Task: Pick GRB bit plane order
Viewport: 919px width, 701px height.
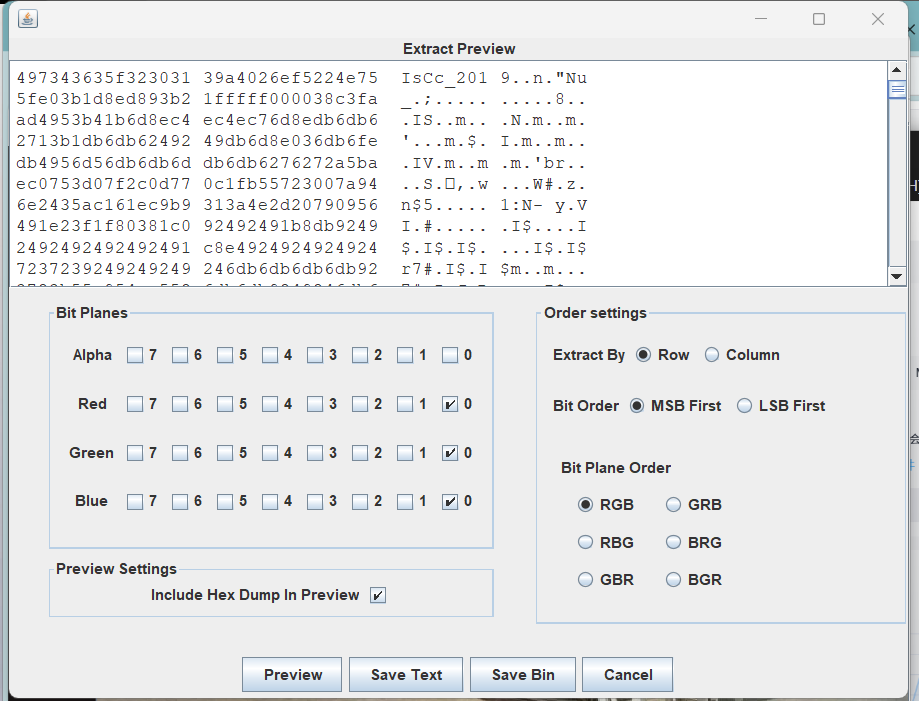Action: (x=674, y=505)
